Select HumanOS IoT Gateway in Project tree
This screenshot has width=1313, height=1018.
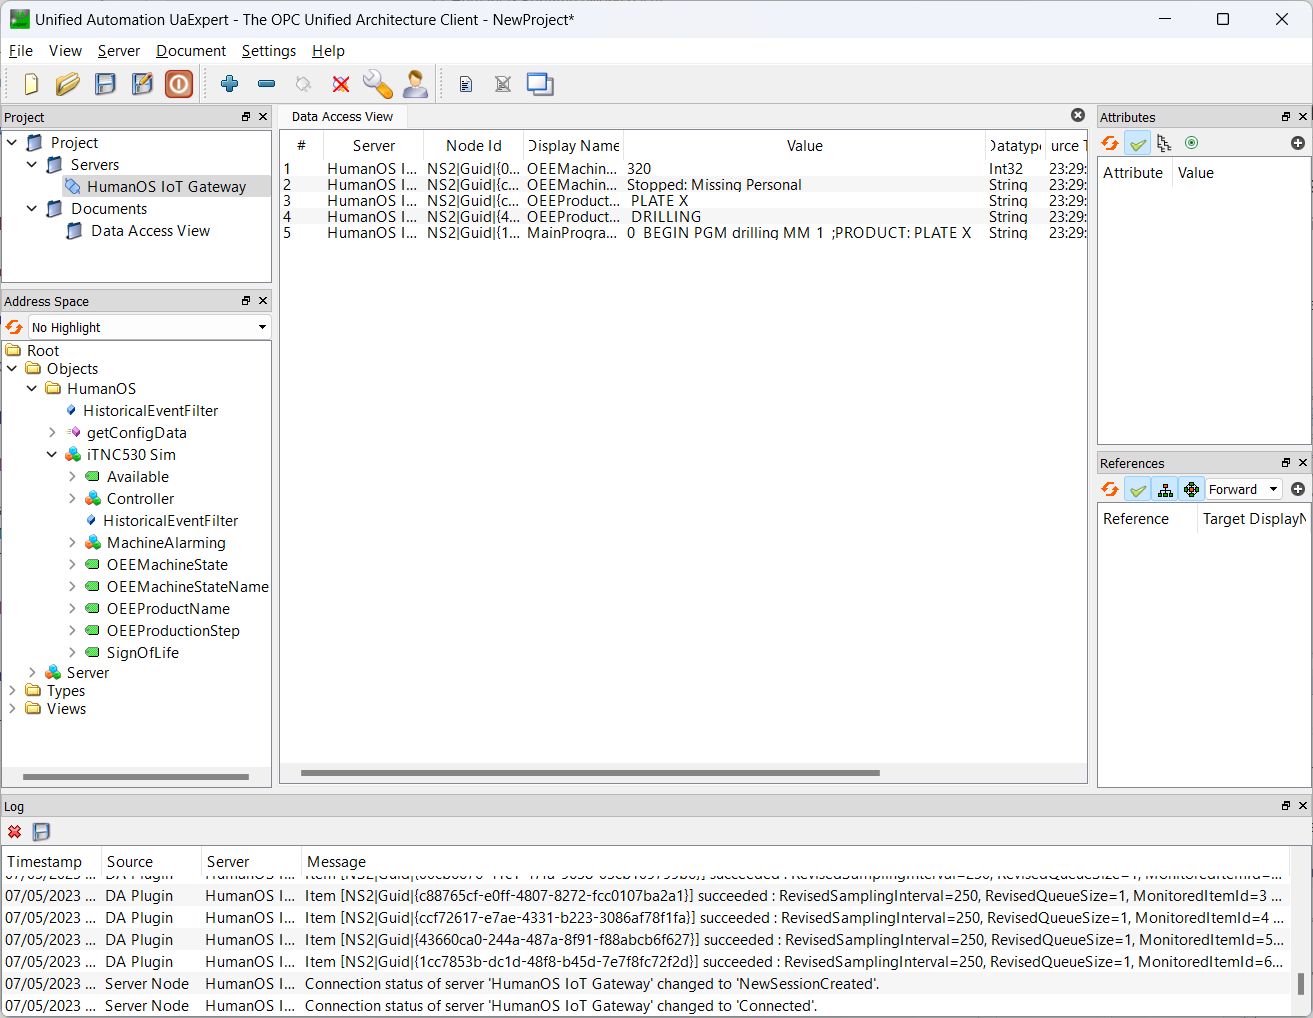point(166,187)
